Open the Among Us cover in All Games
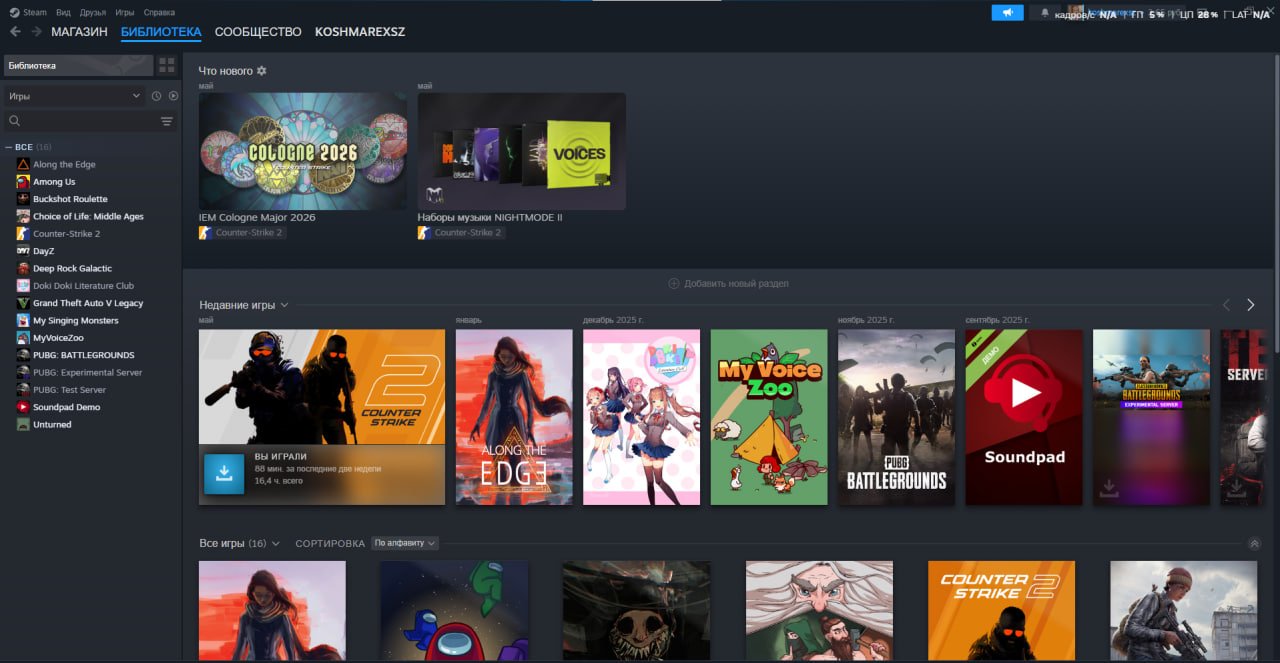This screenshot has width=1280, height=663. pos(455,611)
